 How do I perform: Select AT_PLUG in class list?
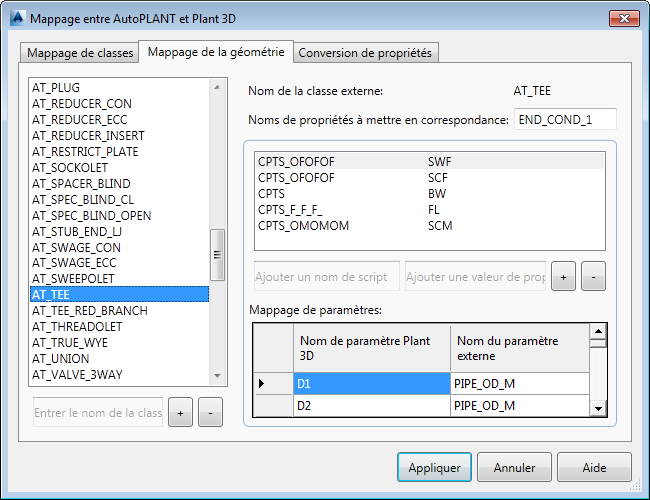119,88
